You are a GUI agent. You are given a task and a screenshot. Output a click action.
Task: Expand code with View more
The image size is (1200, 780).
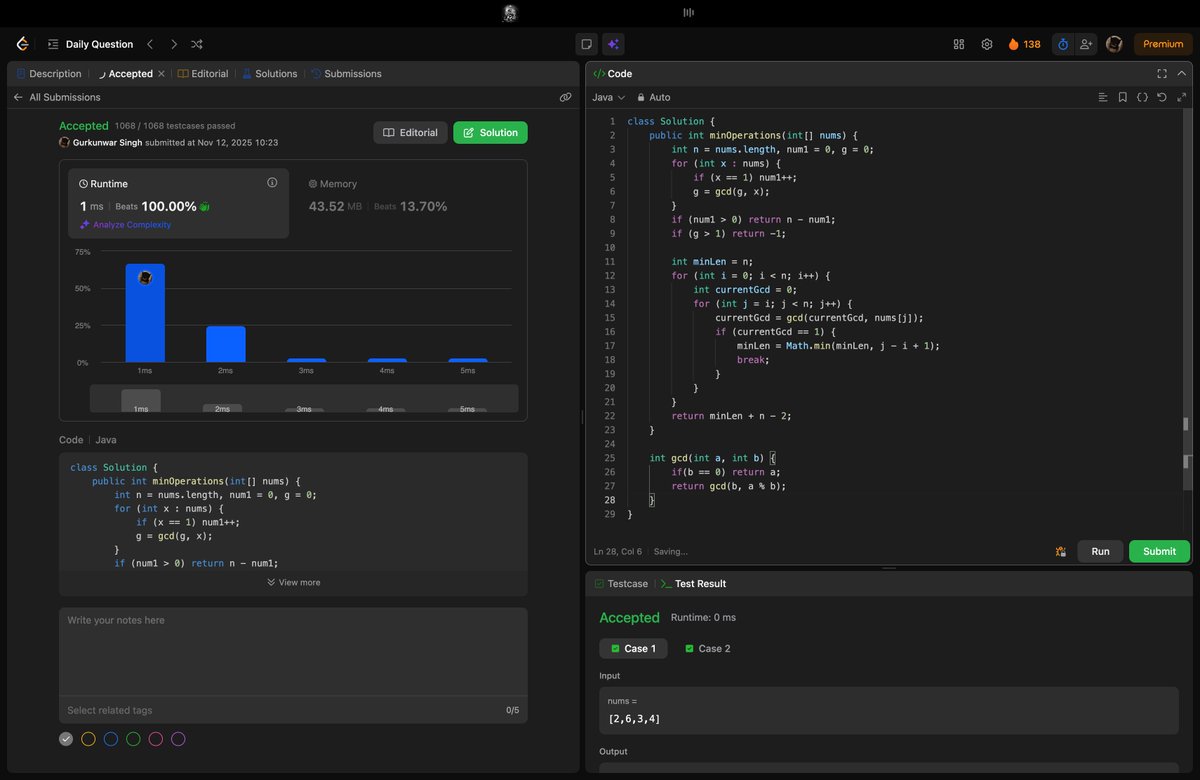[x=294, y=582]
